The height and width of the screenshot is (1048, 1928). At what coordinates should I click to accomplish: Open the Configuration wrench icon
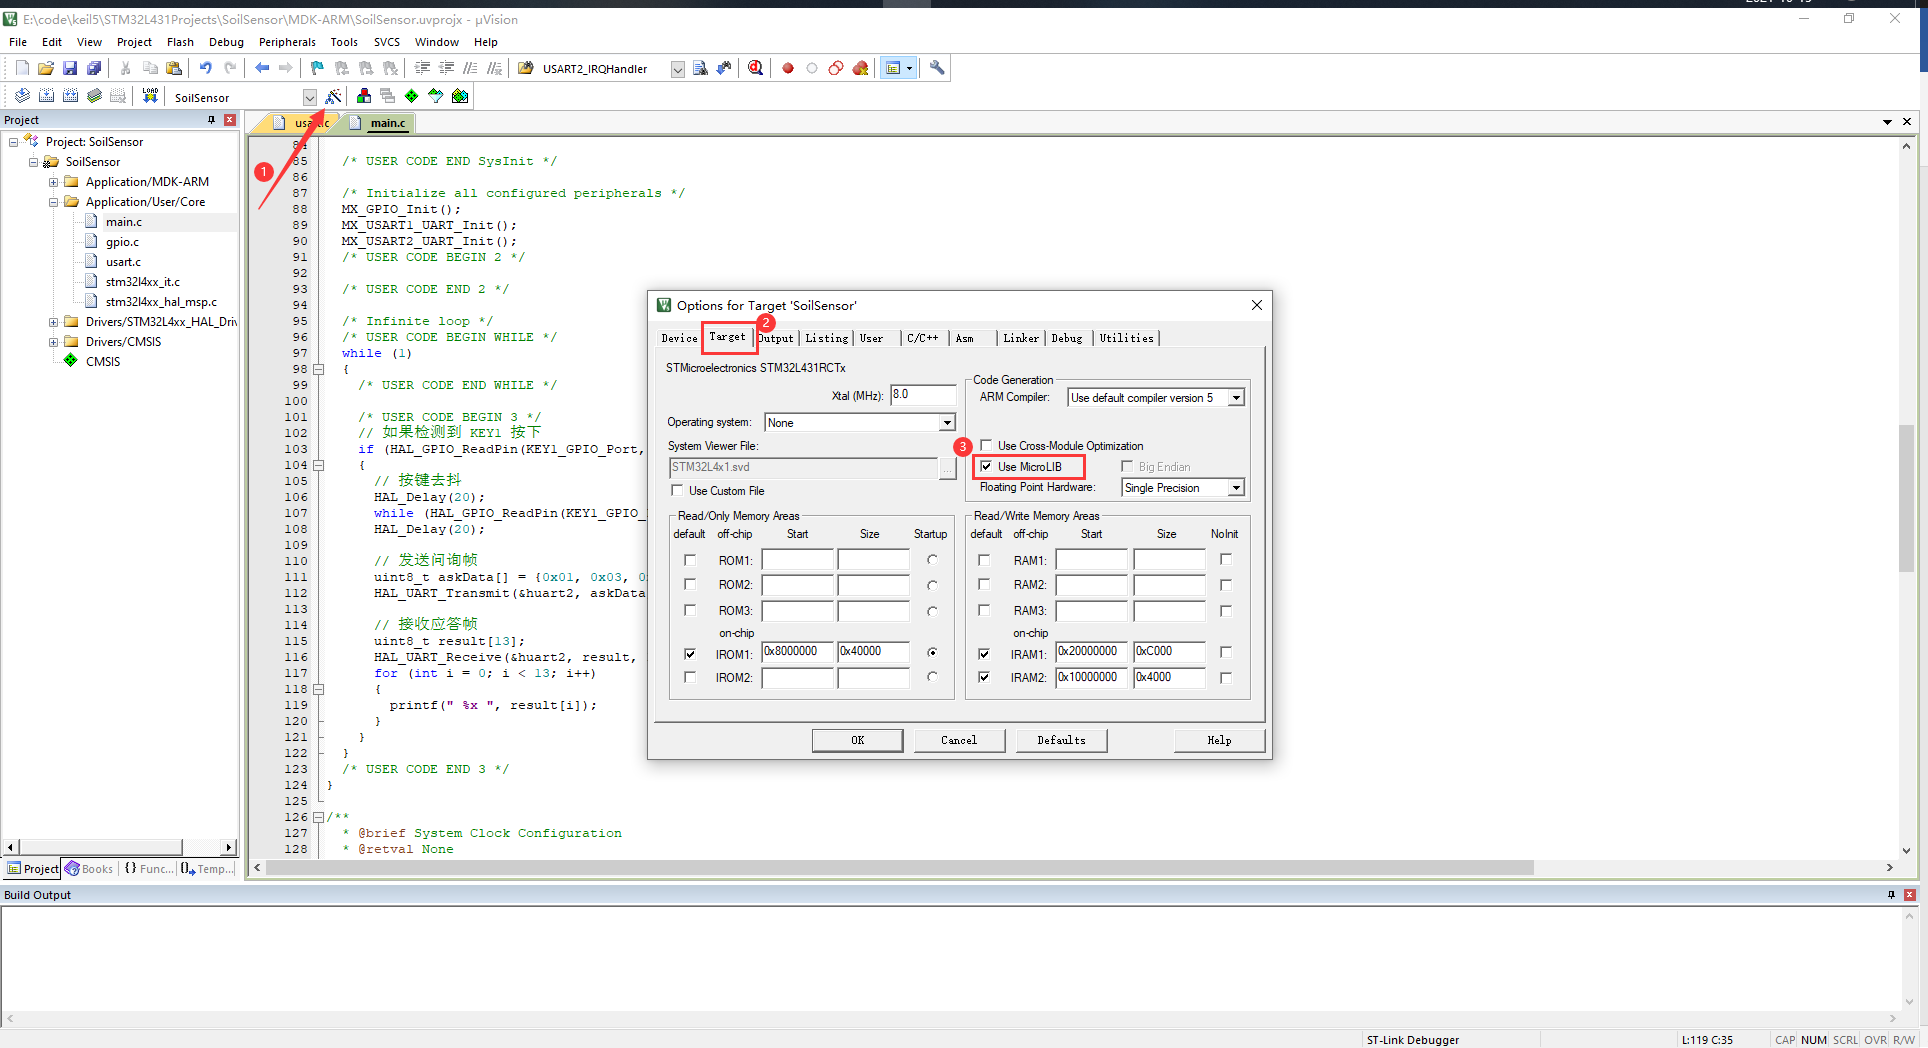(x=937, y=68)
